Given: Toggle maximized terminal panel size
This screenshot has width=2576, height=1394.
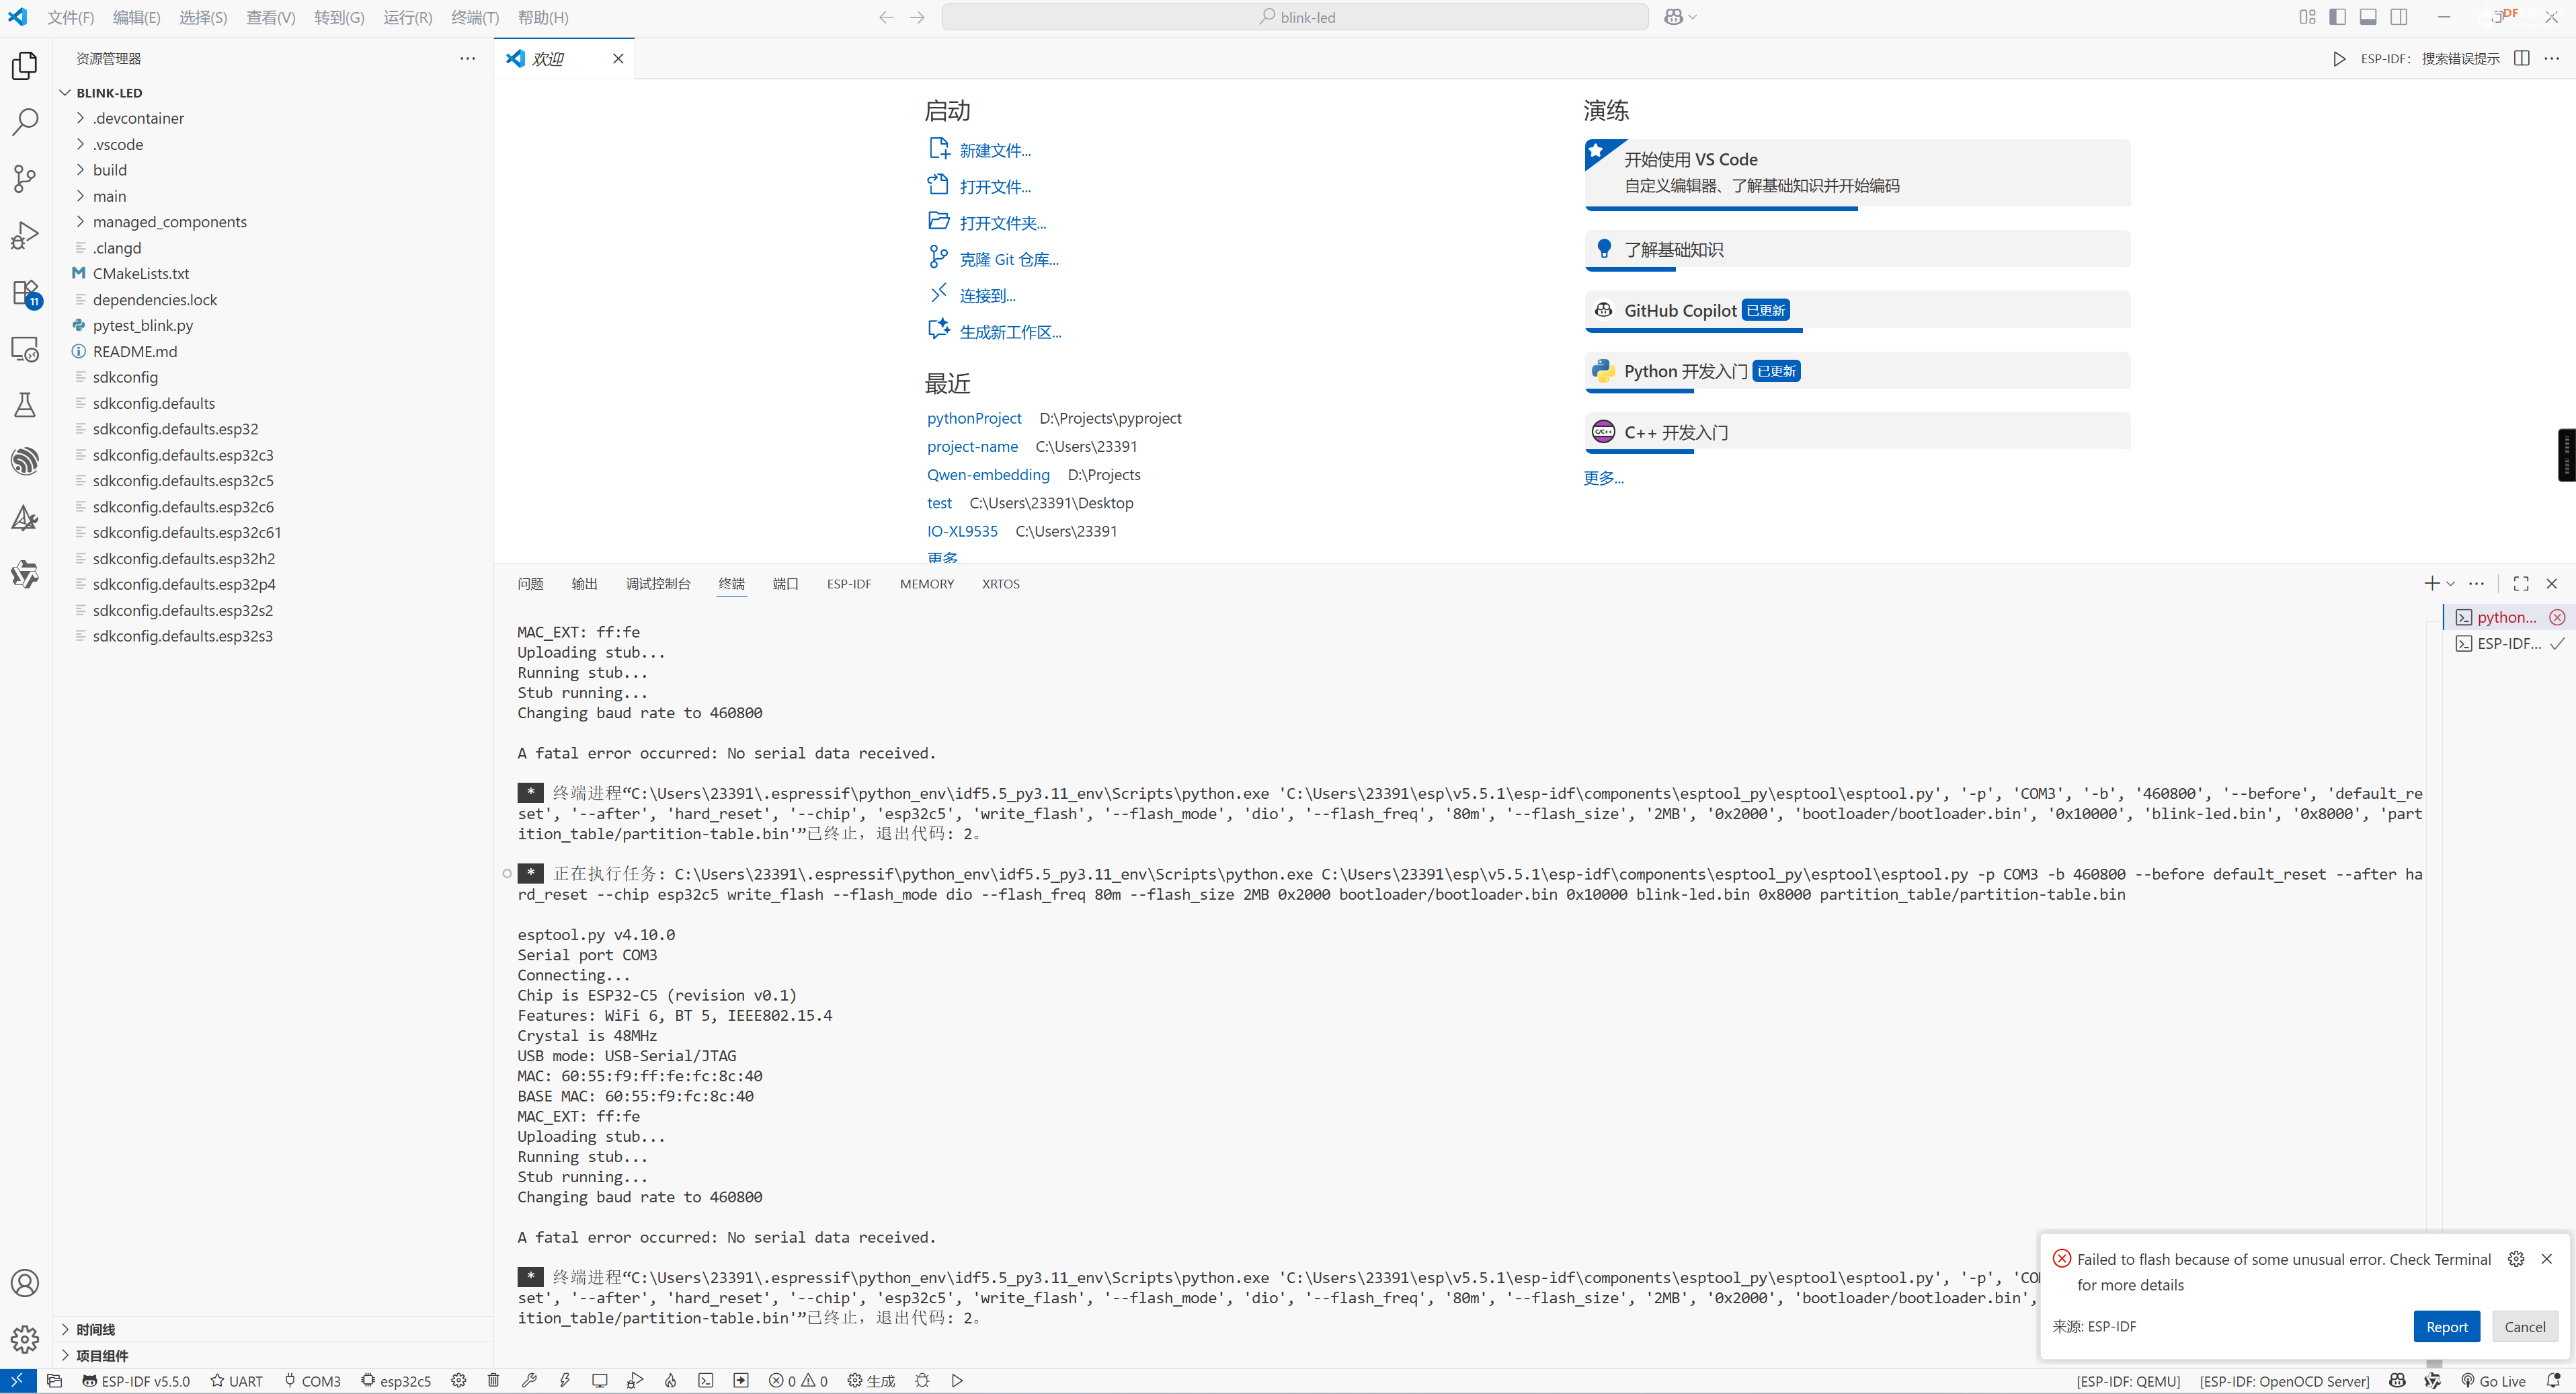Looking at the screenshot, I should [2520, 584].
